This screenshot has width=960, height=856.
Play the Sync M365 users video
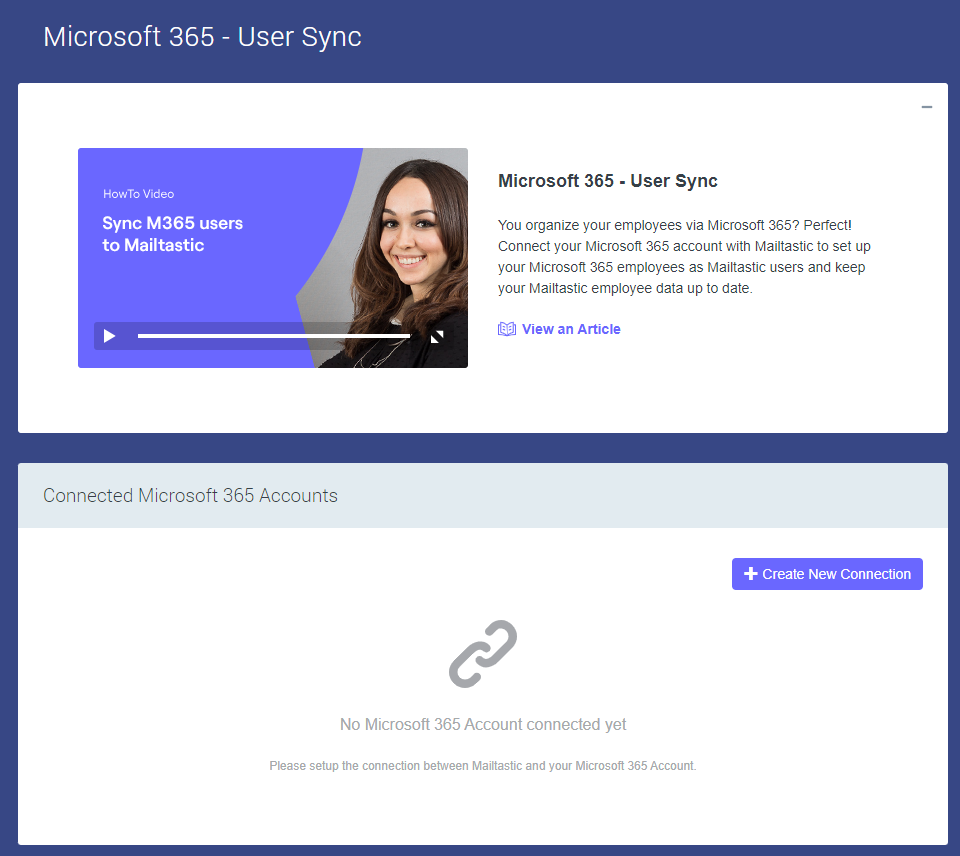pyautogui.click(x=110, y=336)
